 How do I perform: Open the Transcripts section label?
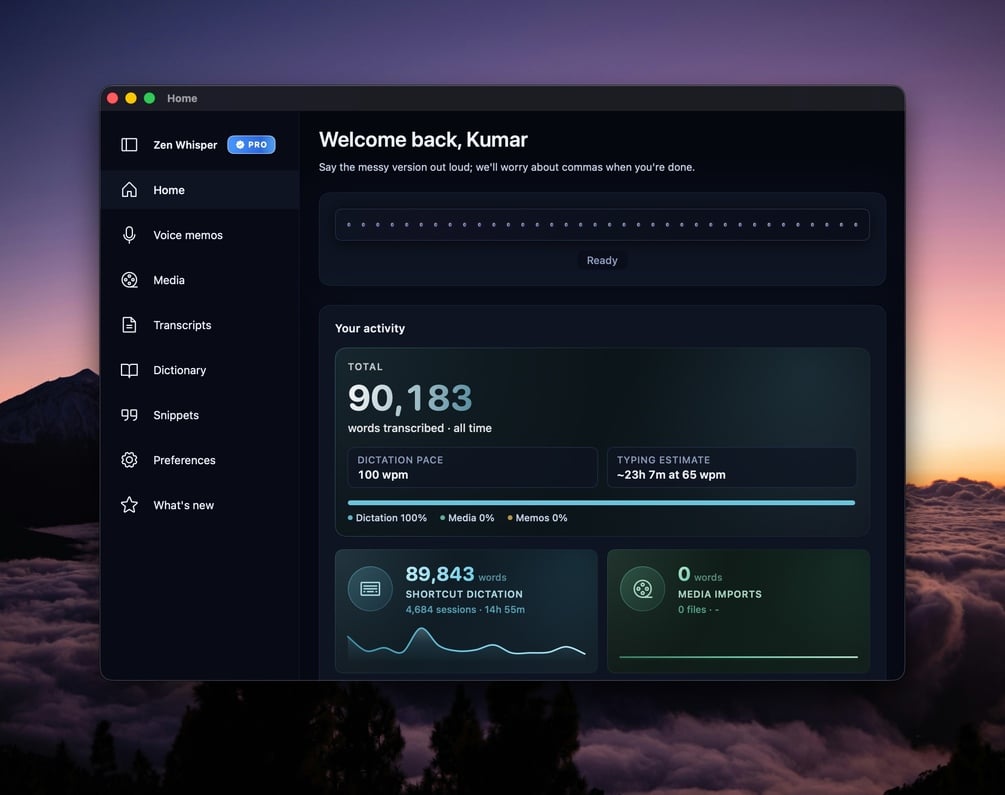[182, 325]
